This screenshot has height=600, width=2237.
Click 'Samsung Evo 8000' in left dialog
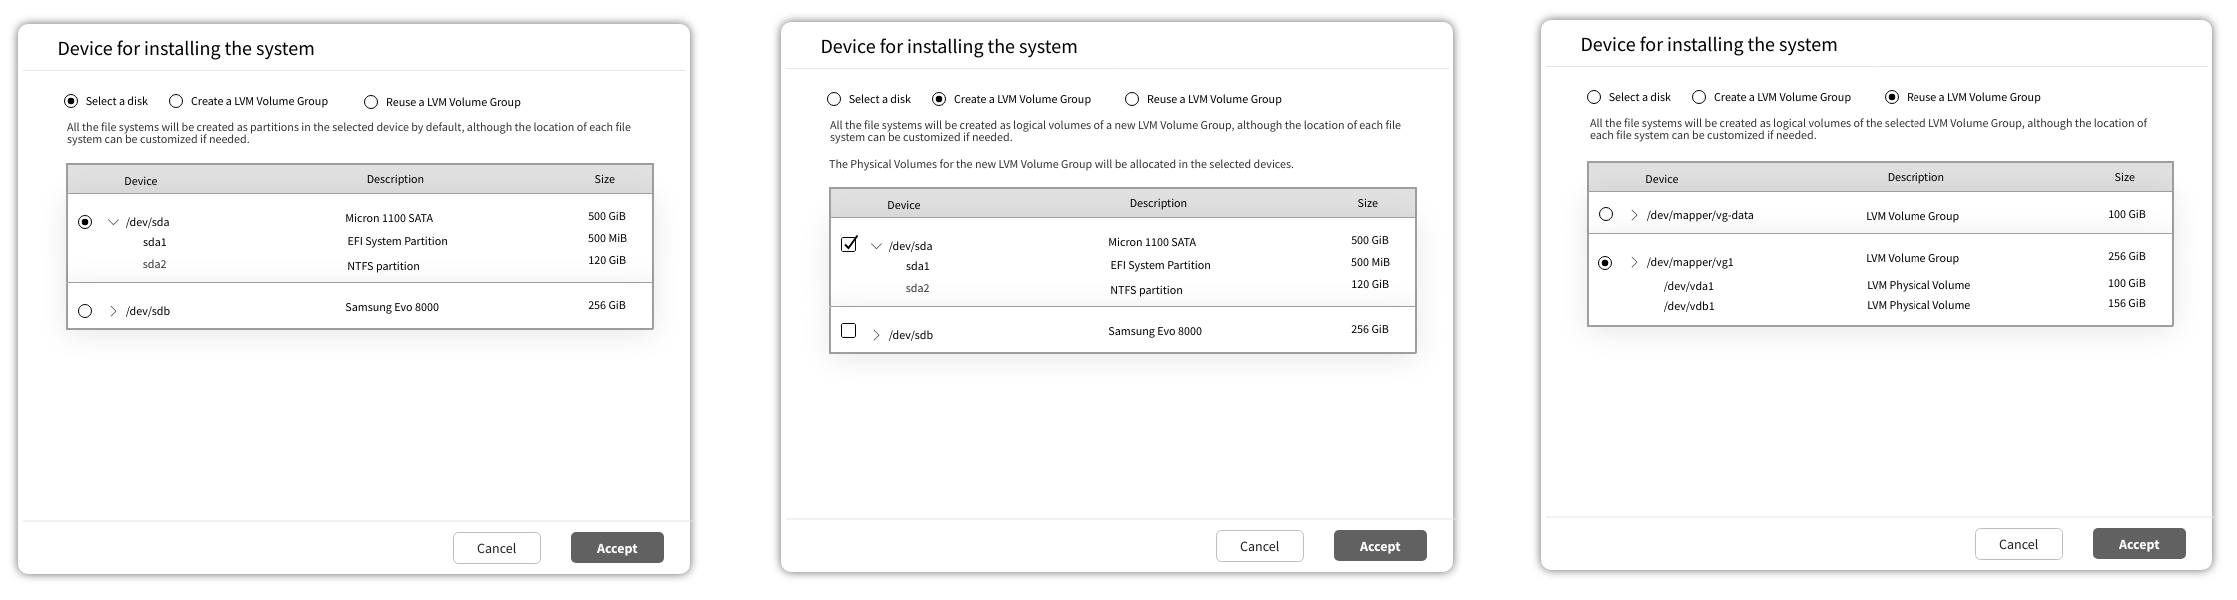click(392, 307)
